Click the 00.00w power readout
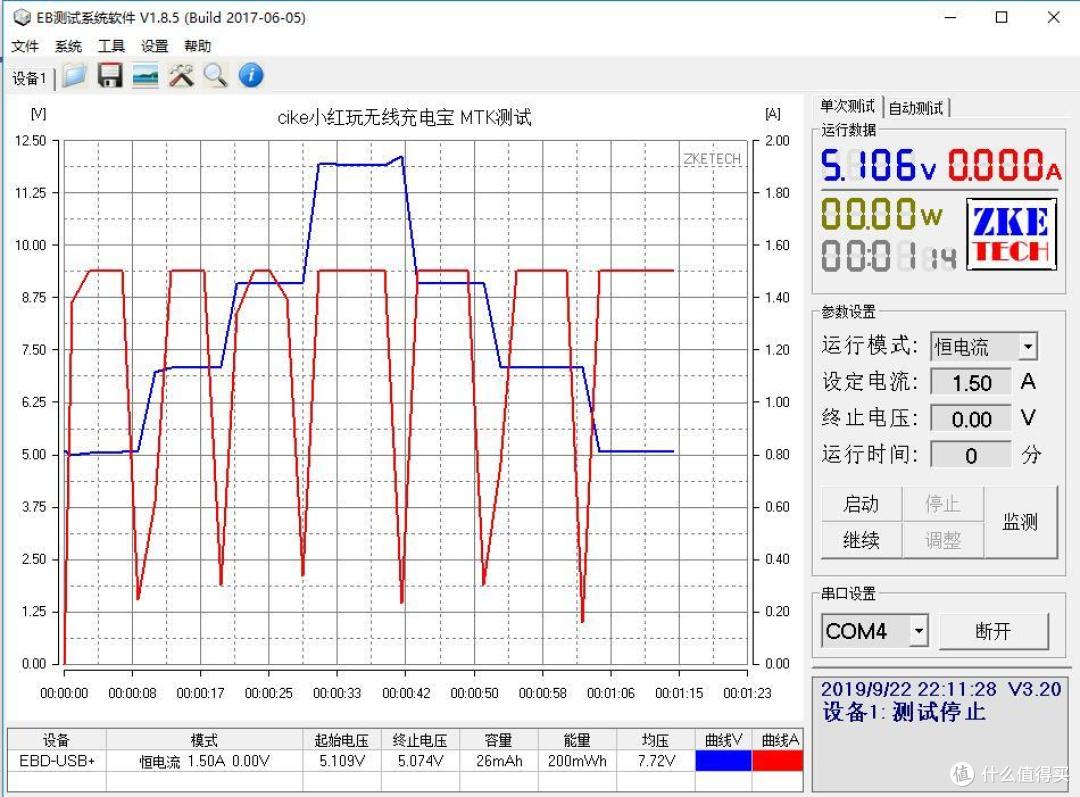Viewport: 1080px width, 797px height. pos(882,214)
